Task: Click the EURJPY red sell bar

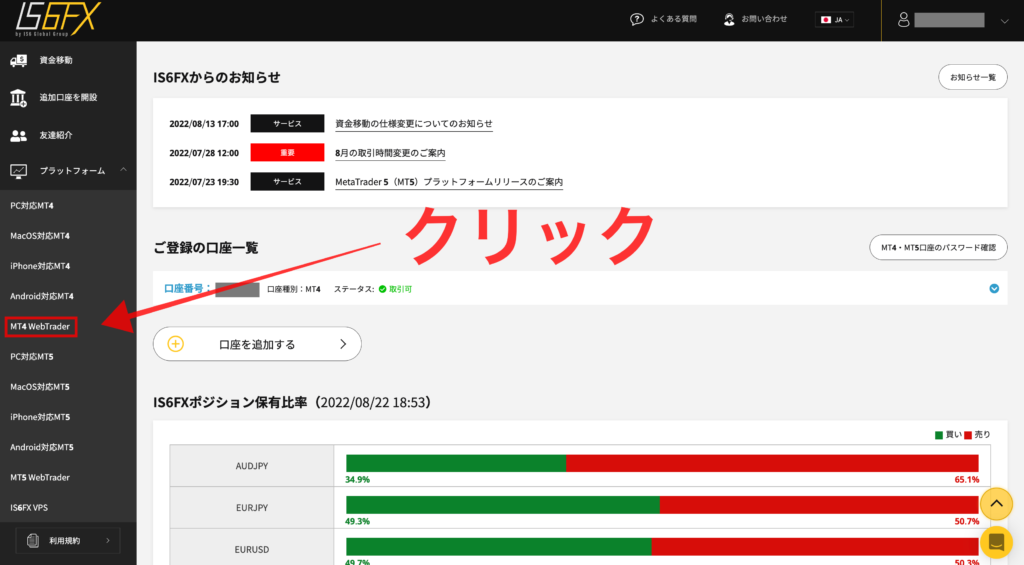Action: (x=818, y=505)
